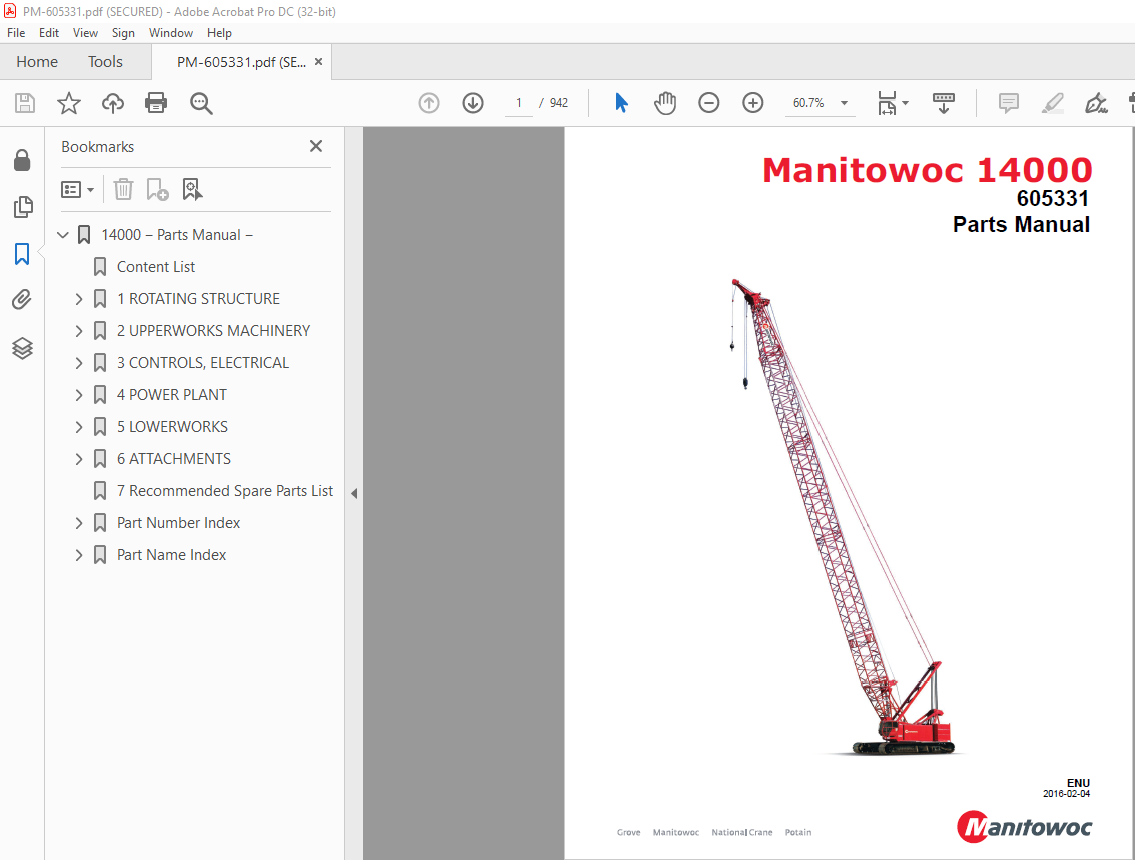Expand 4 POWER PLANT bookmark
The width and height of the screenshot is (1135, 860).
pos(79,395)
